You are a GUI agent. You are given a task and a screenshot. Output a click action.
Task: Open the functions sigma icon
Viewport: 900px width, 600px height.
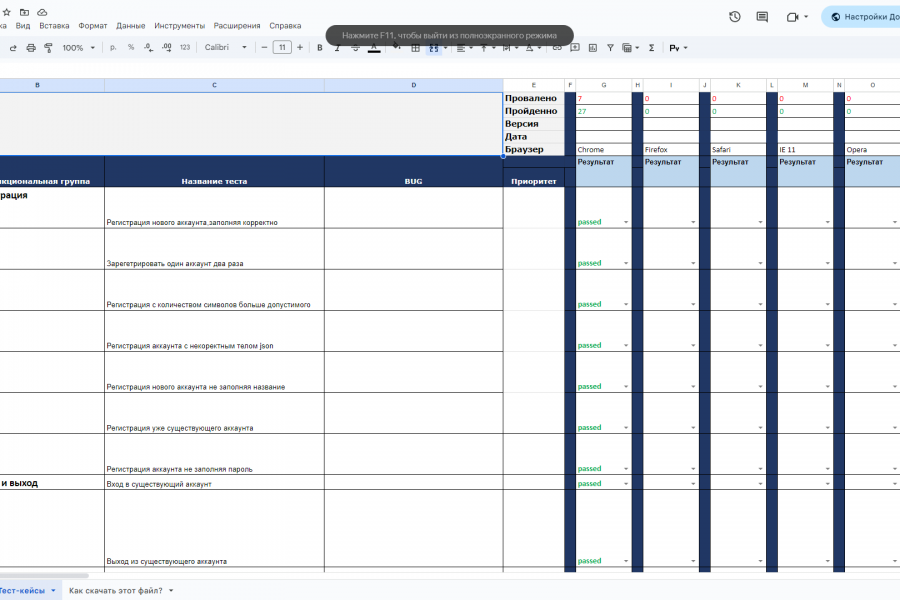click(651, 48)
